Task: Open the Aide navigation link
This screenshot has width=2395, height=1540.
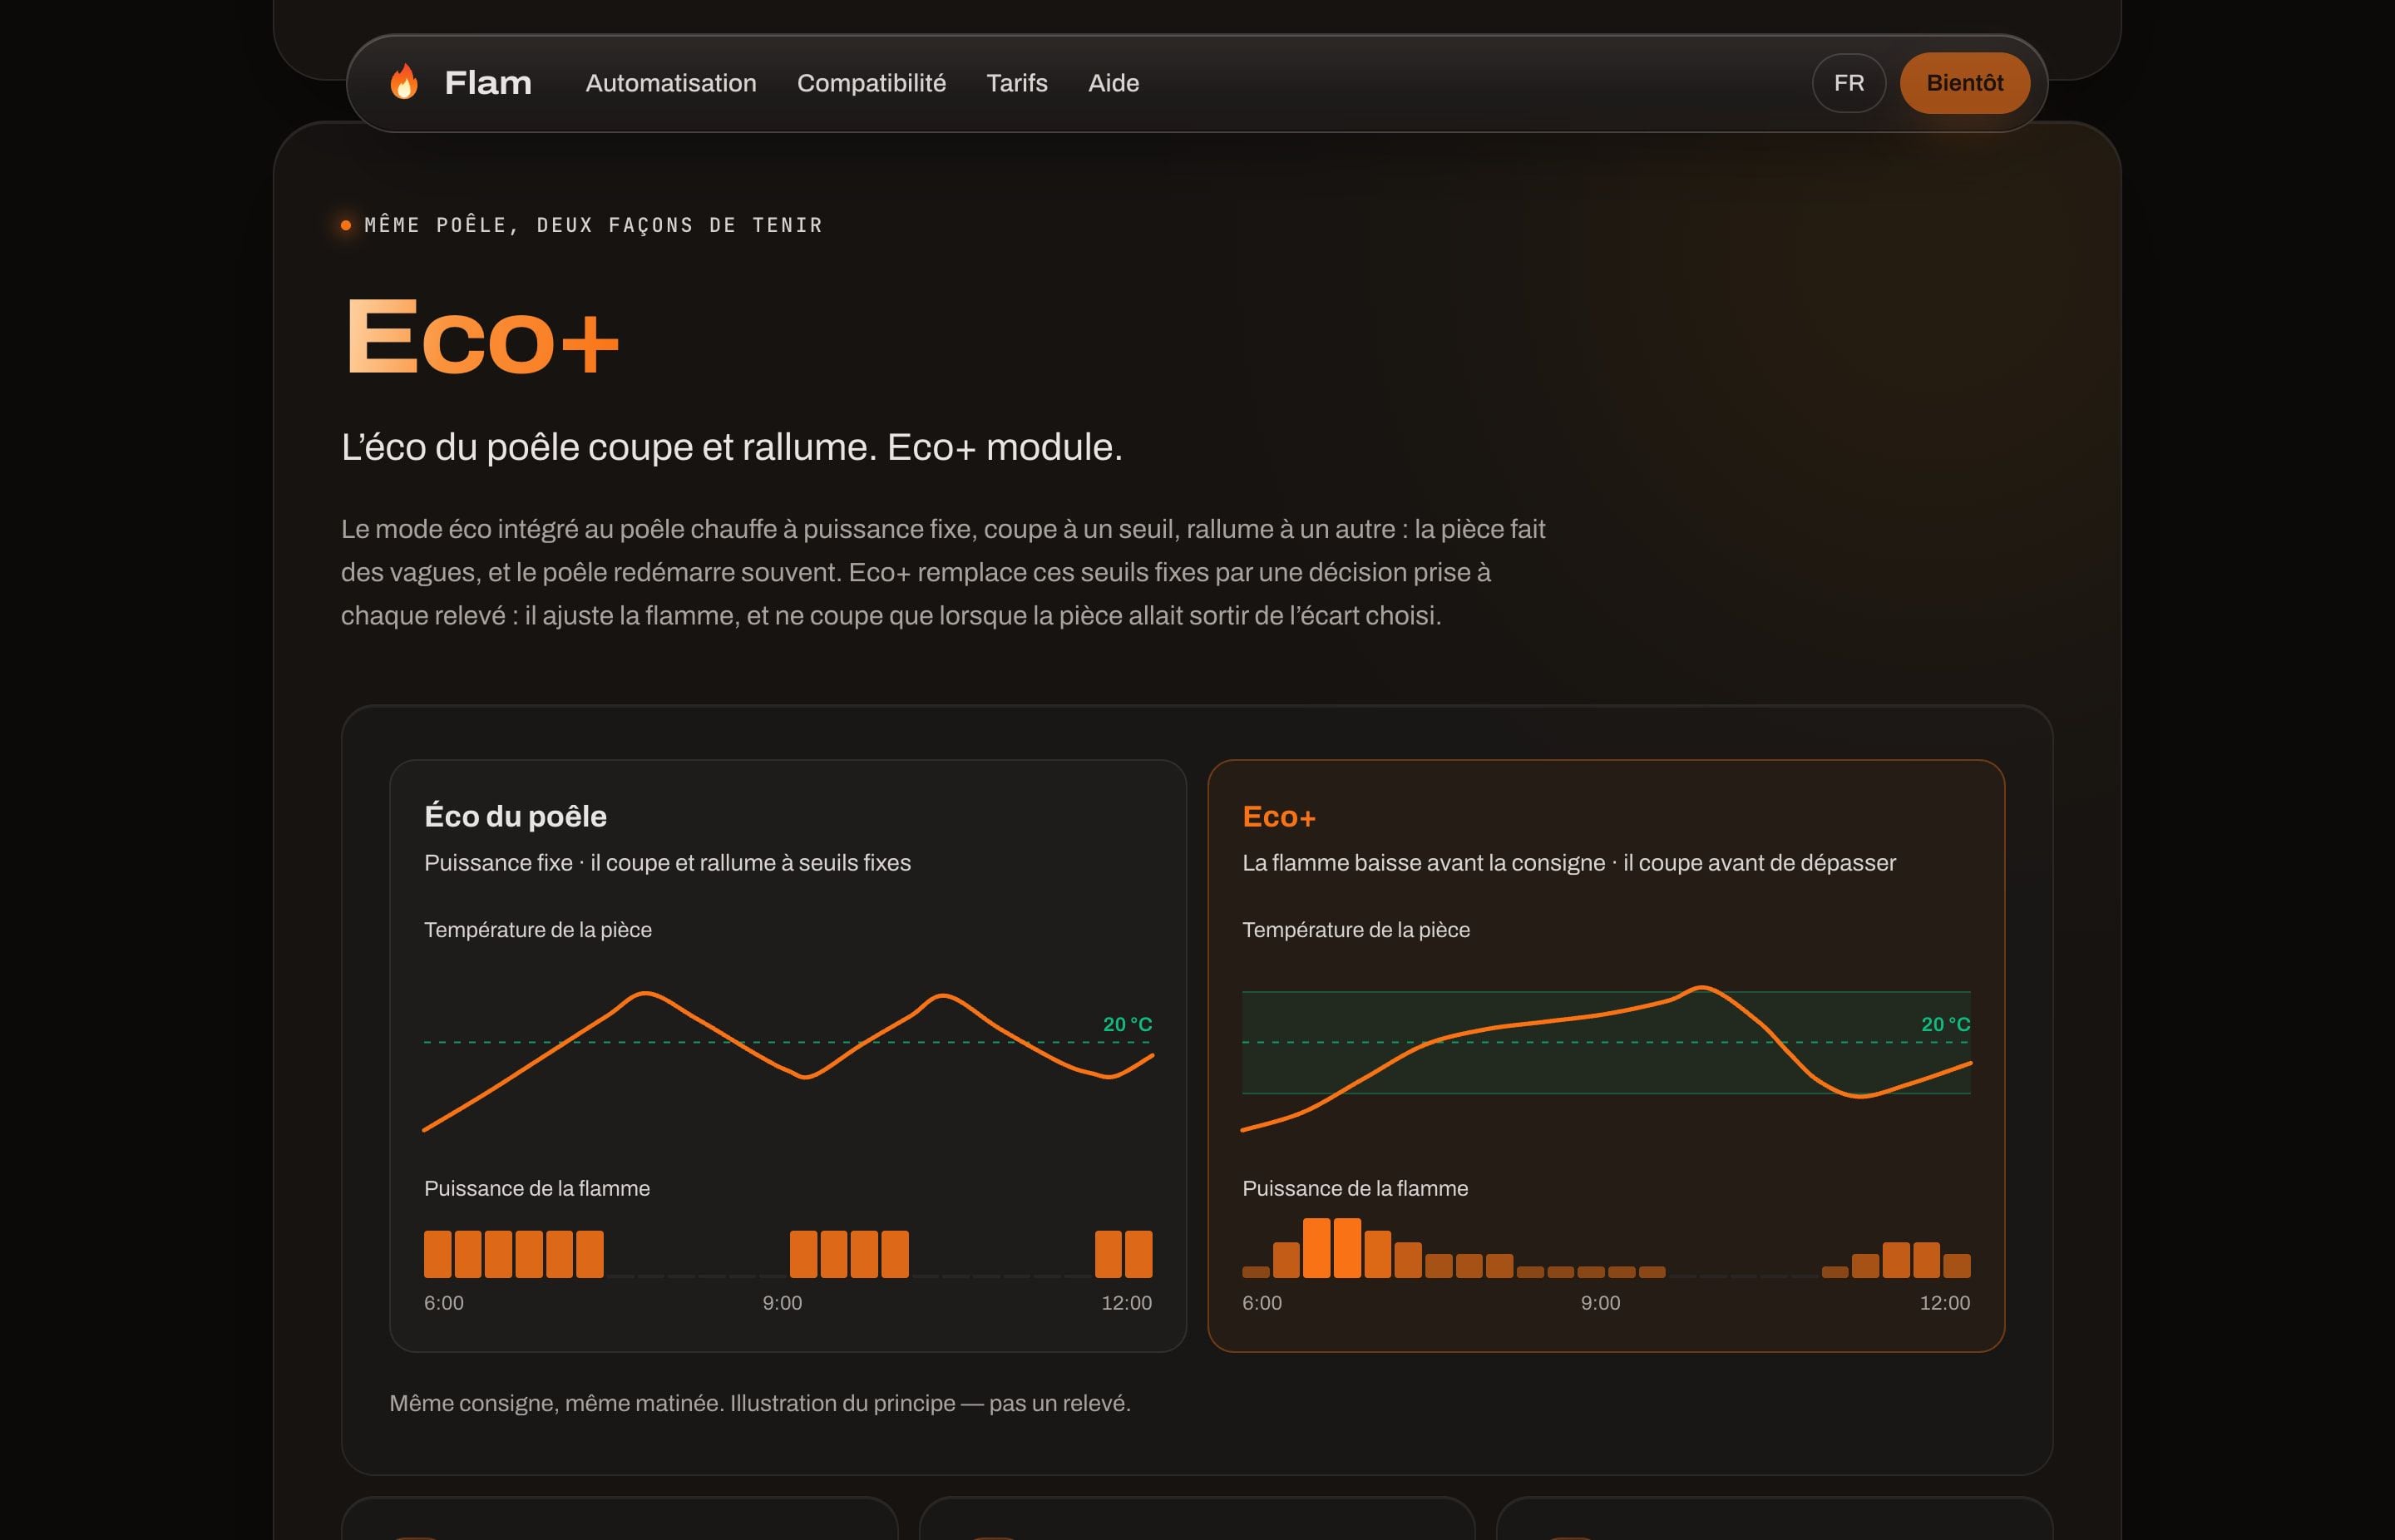Action: coord(1114,83)
